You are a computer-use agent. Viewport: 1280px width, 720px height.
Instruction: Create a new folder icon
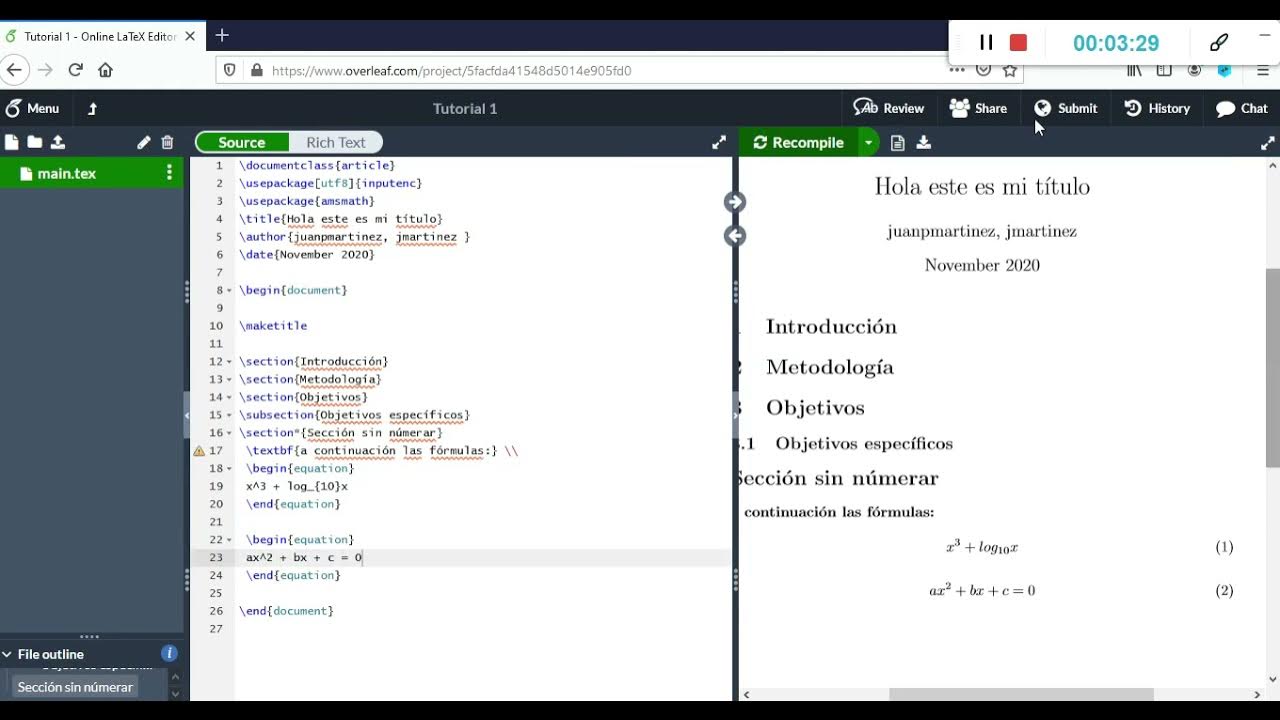pyautogui.click(x=35, y=142)
